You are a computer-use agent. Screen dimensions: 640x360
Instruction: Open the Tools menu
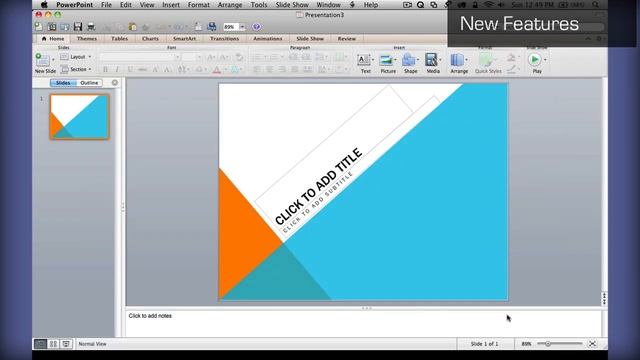click(x=259, y=5)
